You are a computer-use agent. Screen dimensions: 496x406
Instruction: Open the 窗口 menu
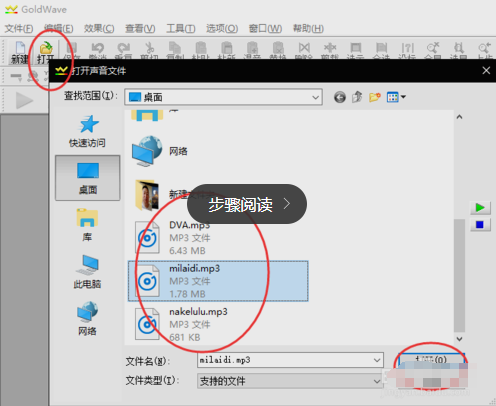click(x=265, y=29)
